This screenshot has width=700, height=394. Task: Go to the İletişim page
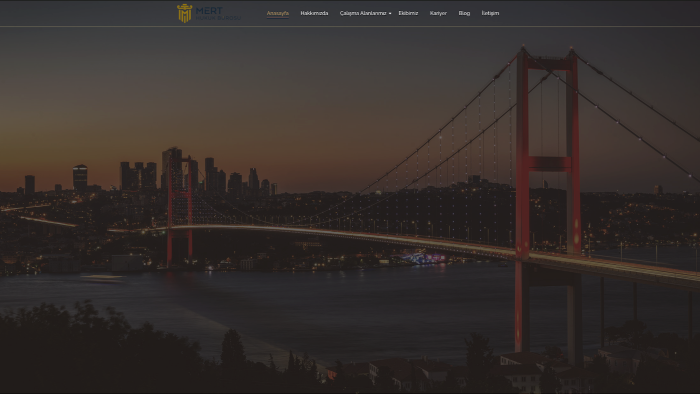coord(490,13)
